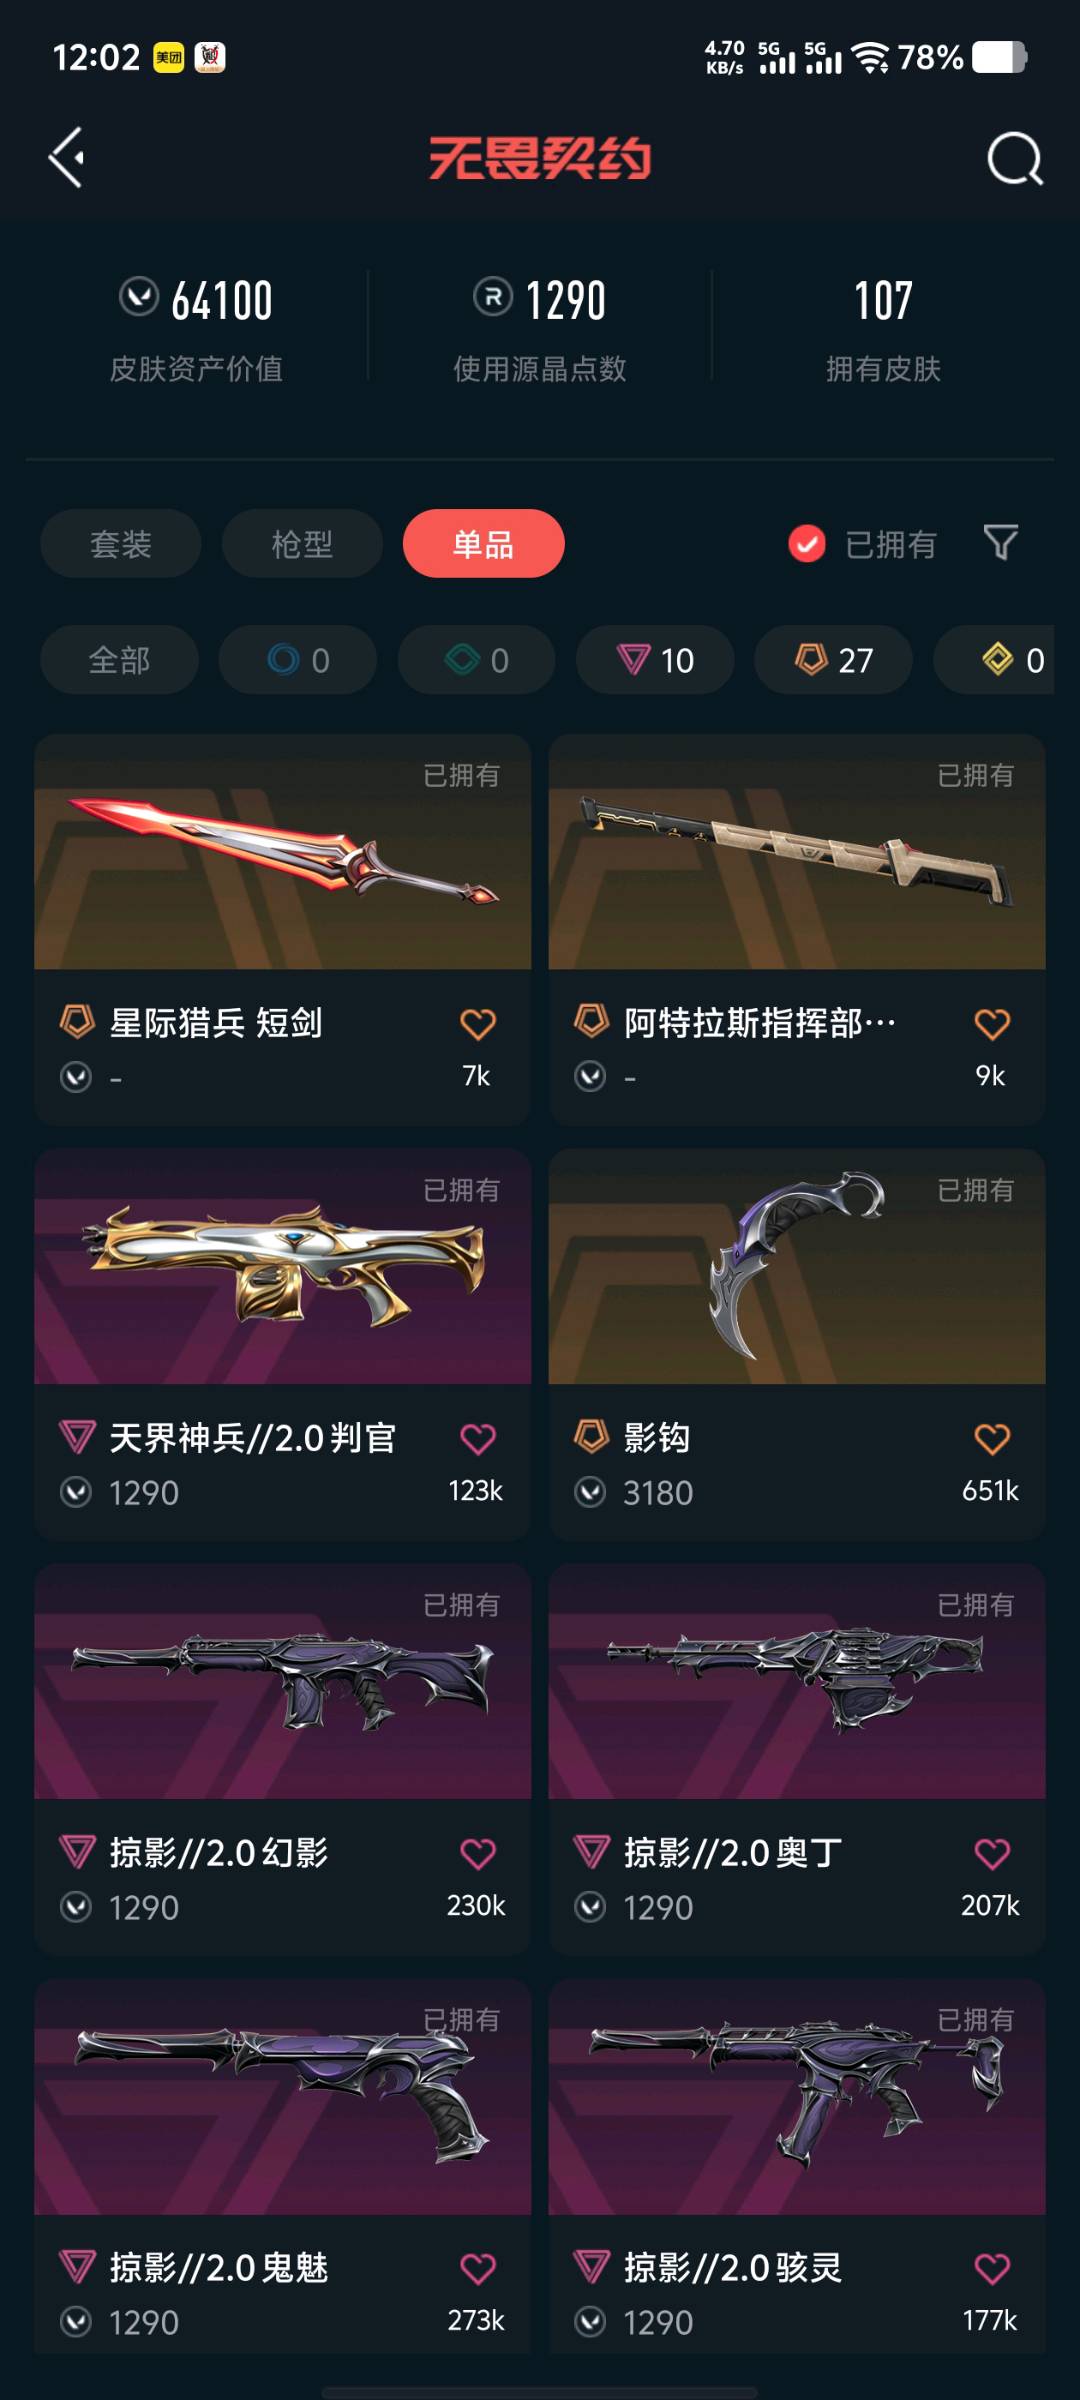Viewport: 1080px width, 2400px height.
Task: Open search with magnifier icon
Action: pyautogui.click(x=1015, y=159)
